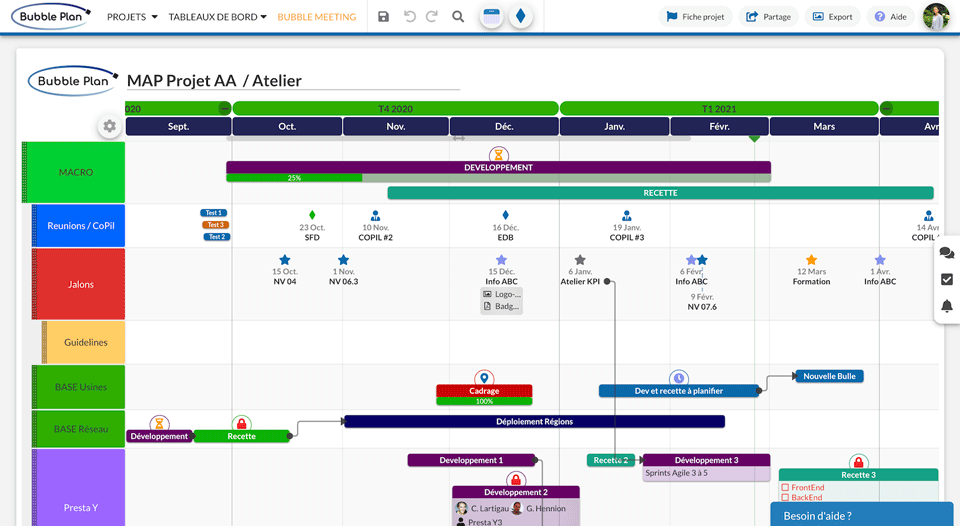Undo the last action
The height and width of the screenshot is (526, 960).
pyautogui.click(x=410, y=17)
